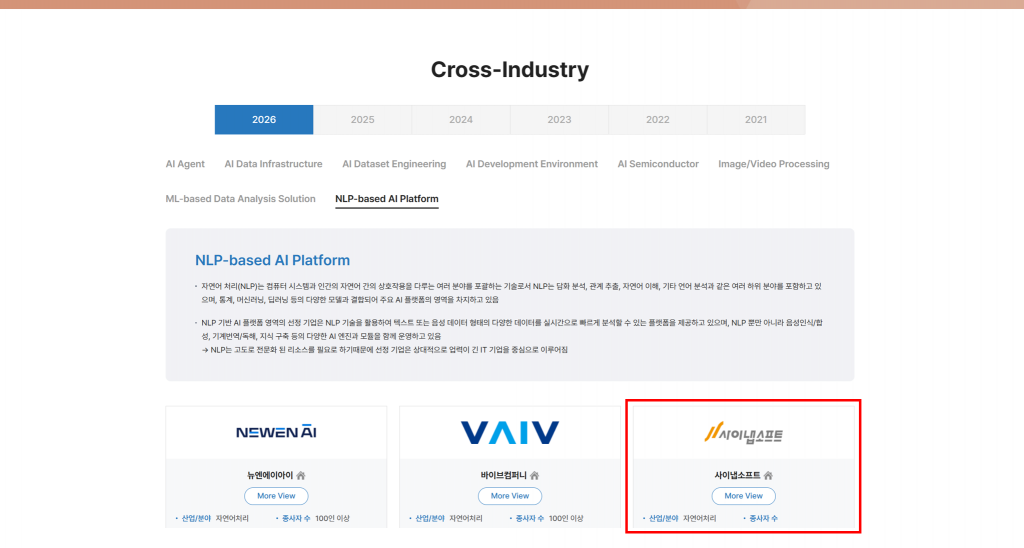This screenshot has height=548, width=1024.
Task: Go to the Image/Video Processing category
Action: (773, 164)
